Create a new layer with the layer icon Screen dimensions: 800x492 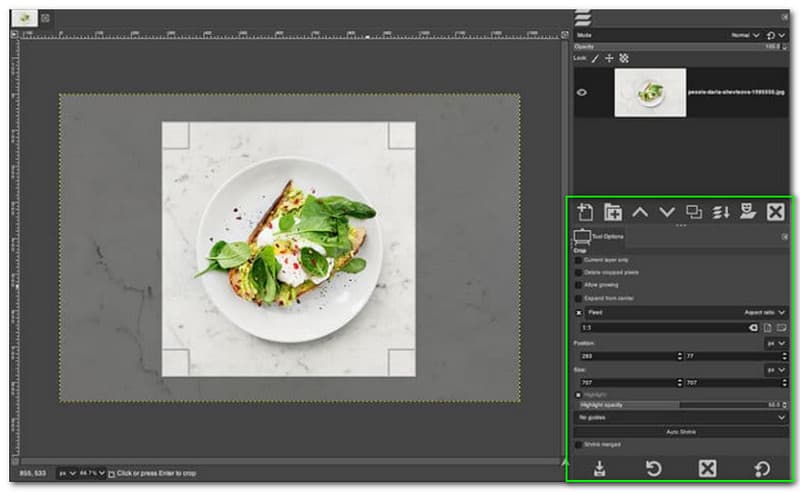[585, 212]
